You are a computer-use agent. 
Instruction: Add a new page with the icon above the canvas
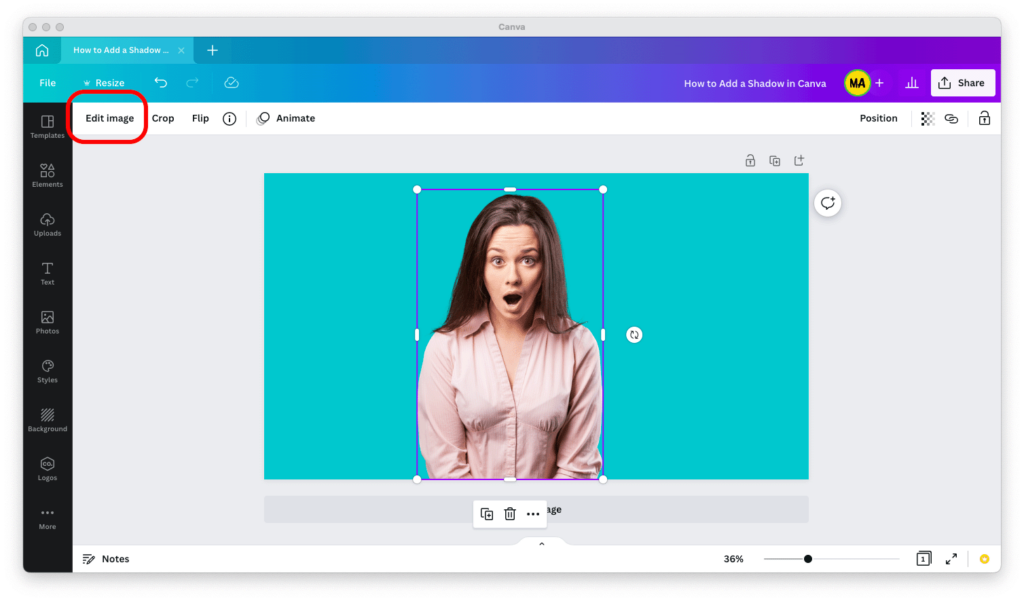tap(799, 161)
